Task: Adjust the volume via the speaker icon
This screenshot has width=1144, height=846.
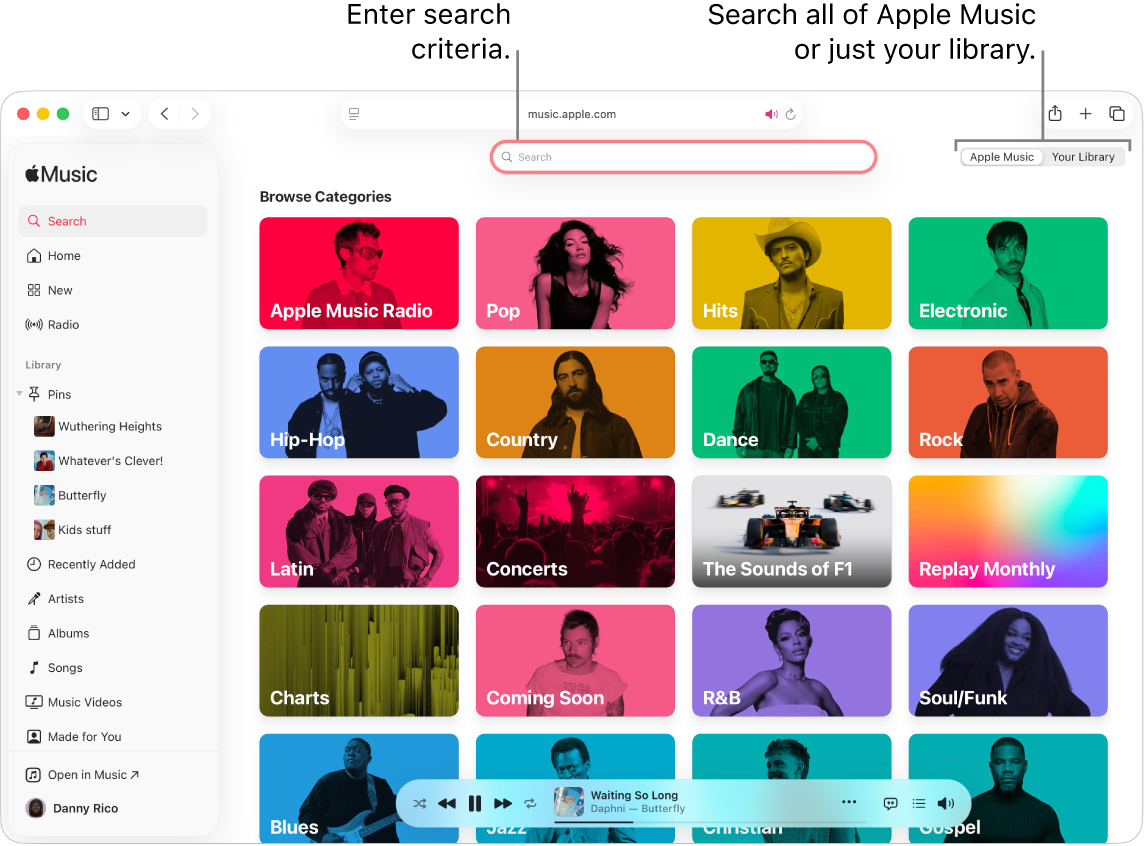Action: pyautogui.click(x=946, y=803)
